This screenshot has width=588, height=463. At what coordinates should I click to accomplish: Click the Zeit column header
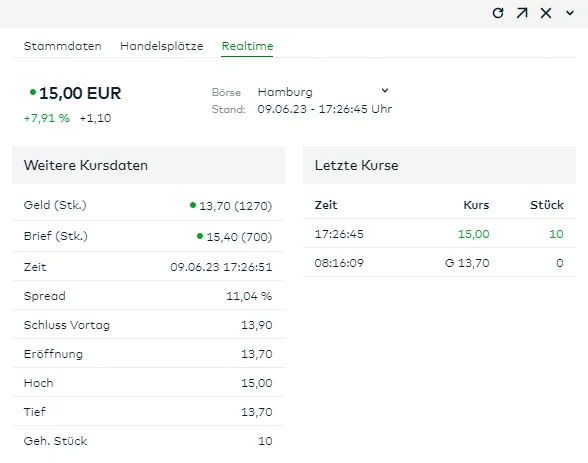point(326,205)
